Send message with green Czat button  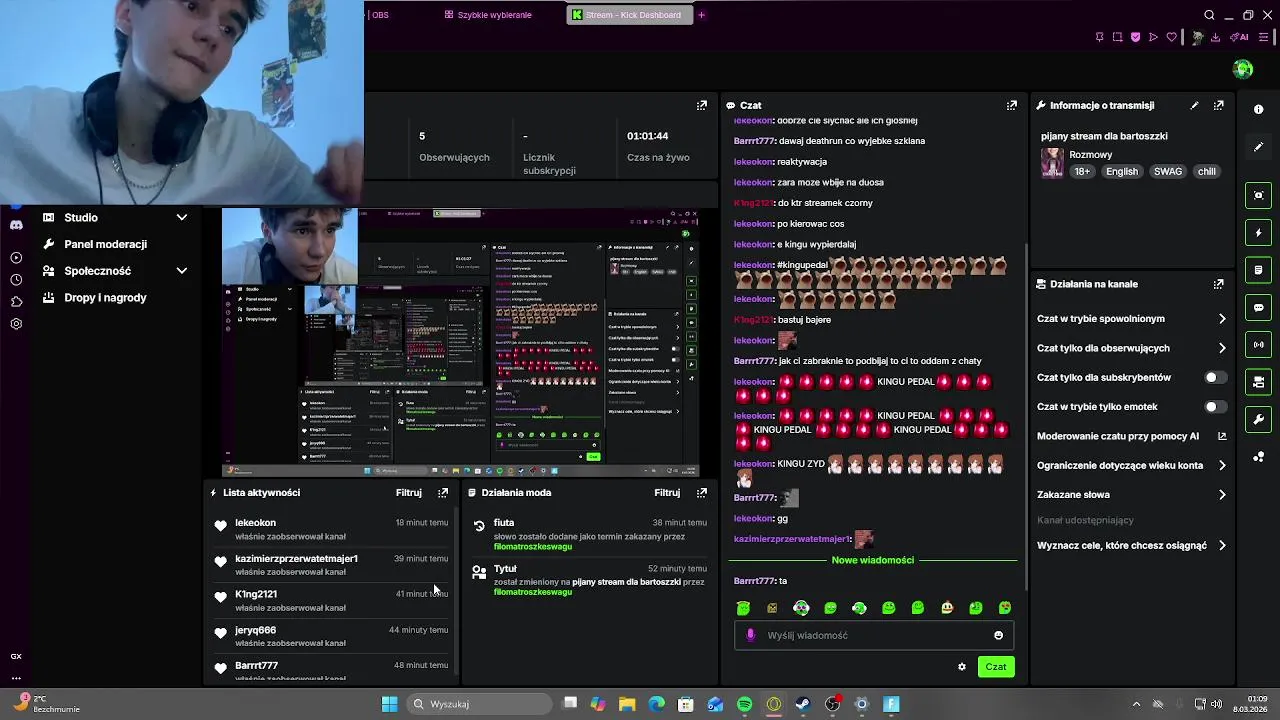pyautogui.click(x=996, y=667)
